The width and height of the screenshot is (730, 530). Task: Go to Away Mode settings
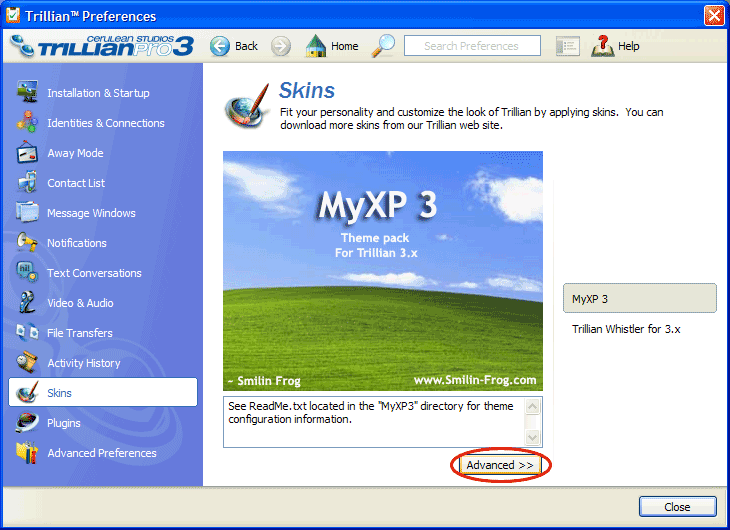coord(75,153)
